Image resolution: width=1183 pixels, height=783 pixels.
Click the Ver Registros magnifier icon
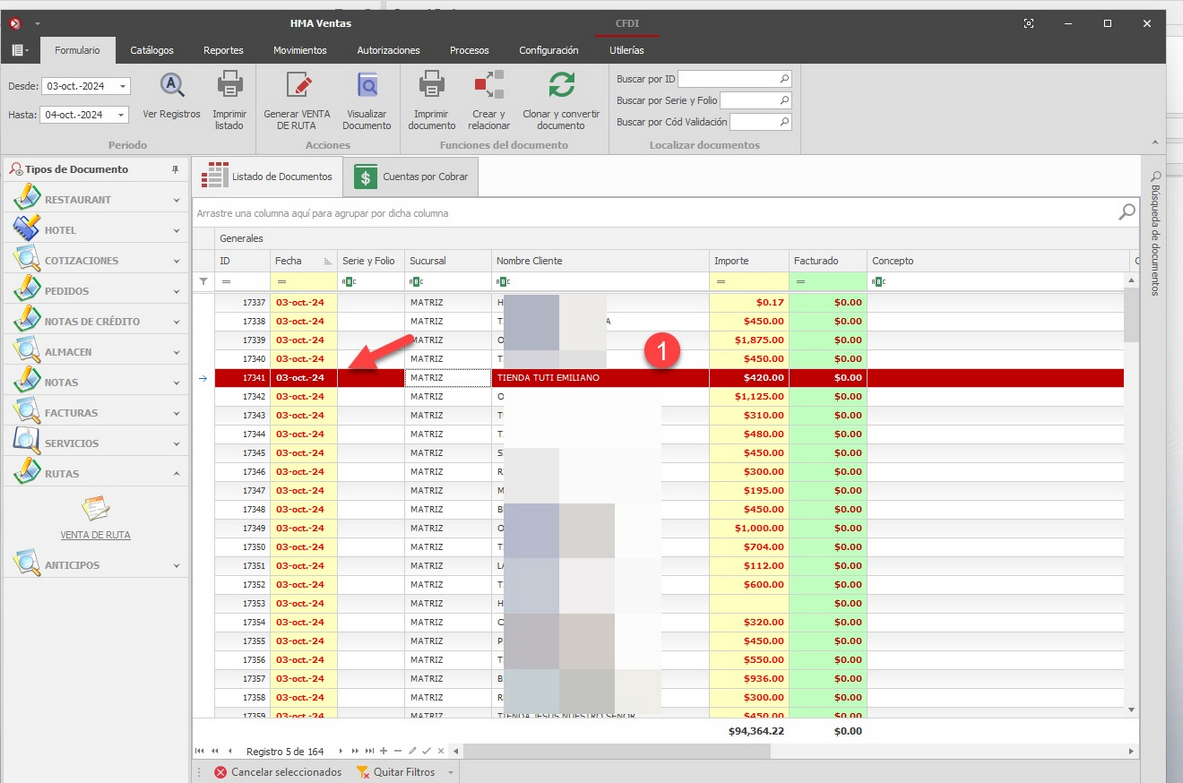click(x=171, y=84)
